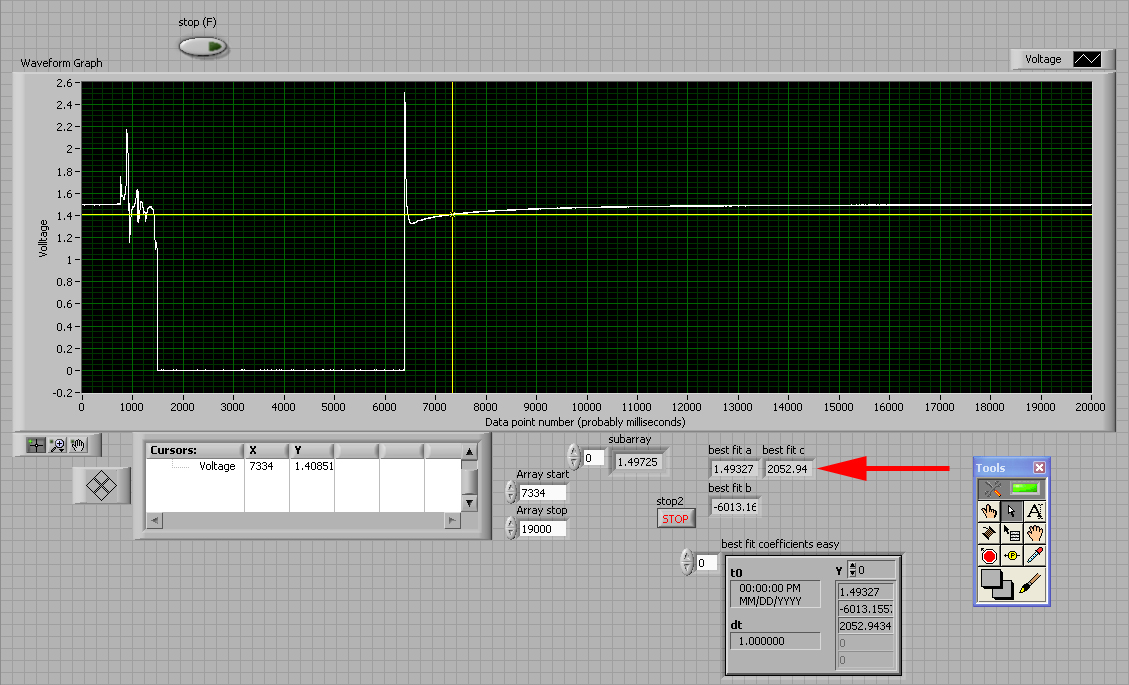The height and width of the screenshot is (685, 1129).
Task: Open the graph palette zoom options
Action: (x=57, y=445)
